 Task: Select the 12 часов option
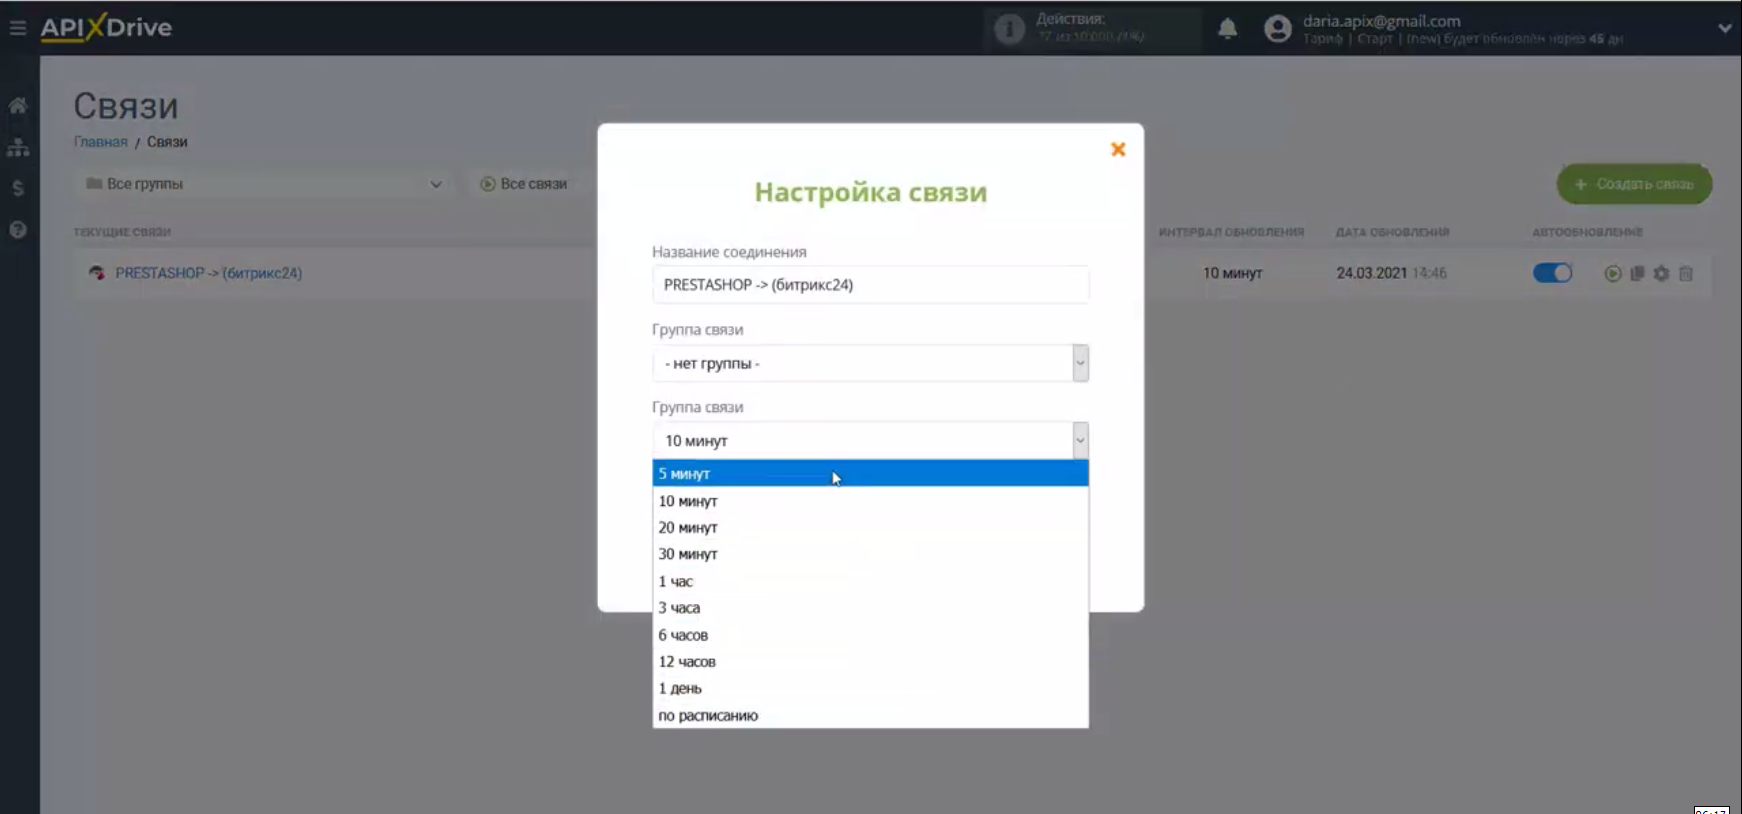870,662
